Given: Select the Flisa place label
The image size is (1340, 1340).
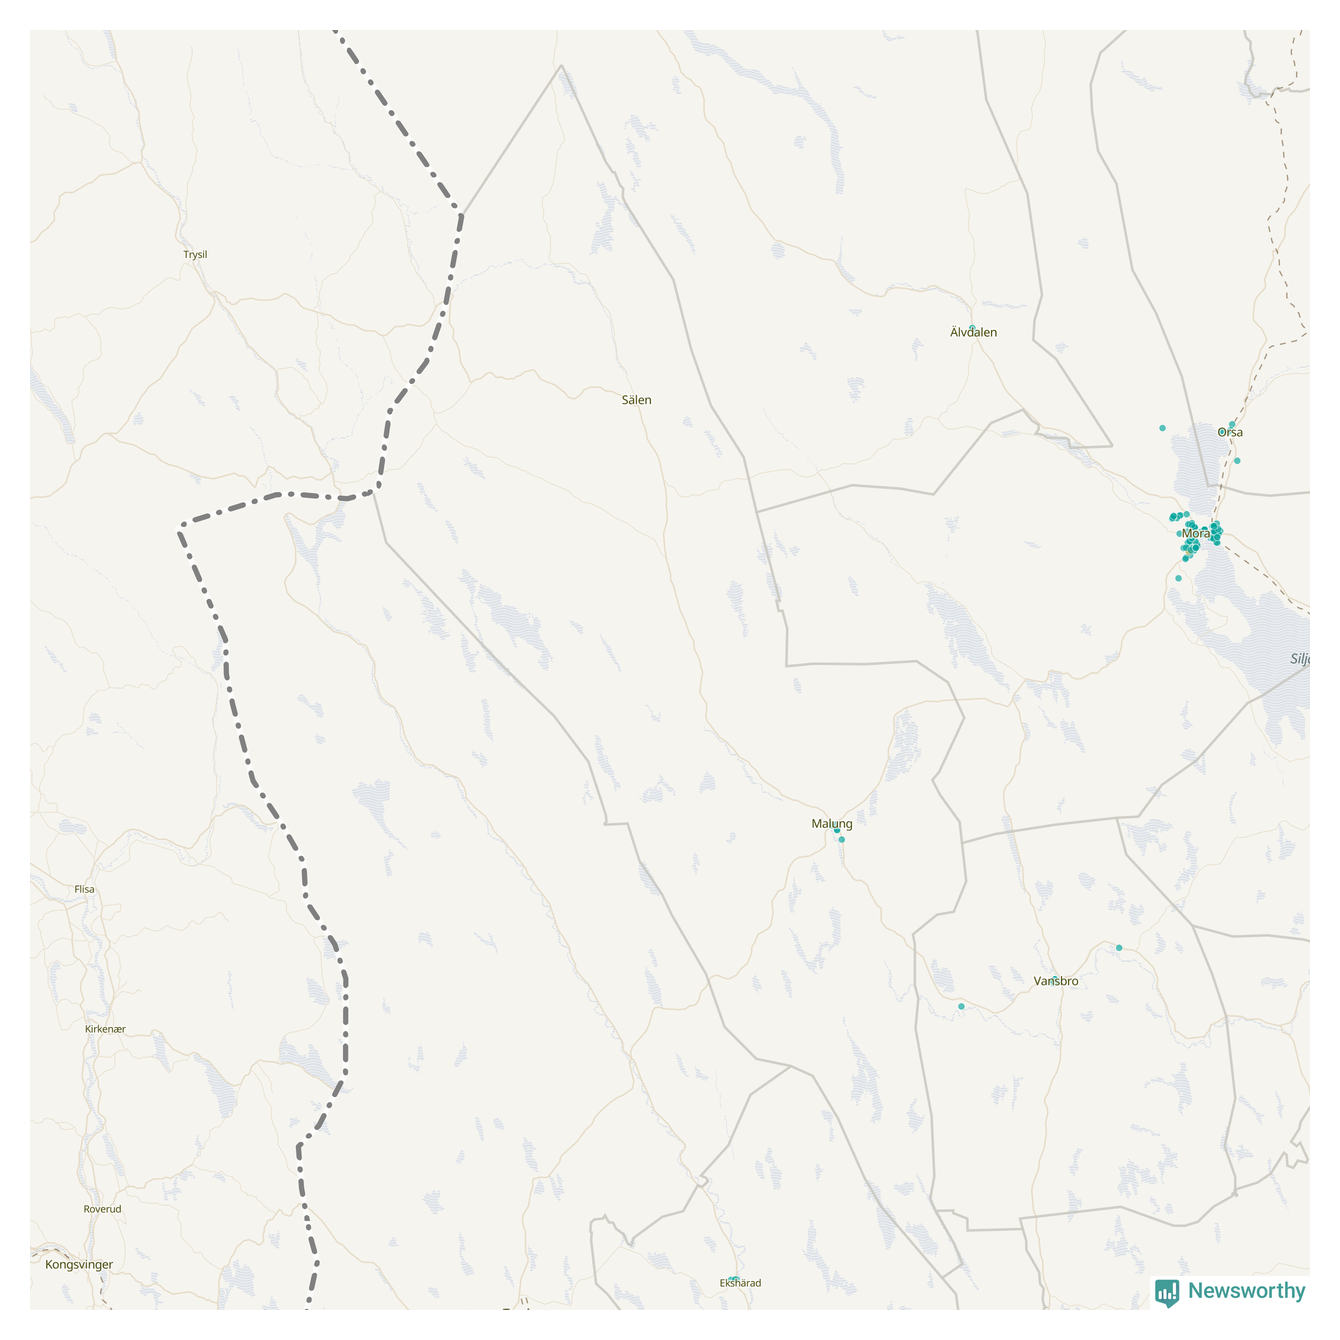Looking at the screenshot, I should 84,889.
